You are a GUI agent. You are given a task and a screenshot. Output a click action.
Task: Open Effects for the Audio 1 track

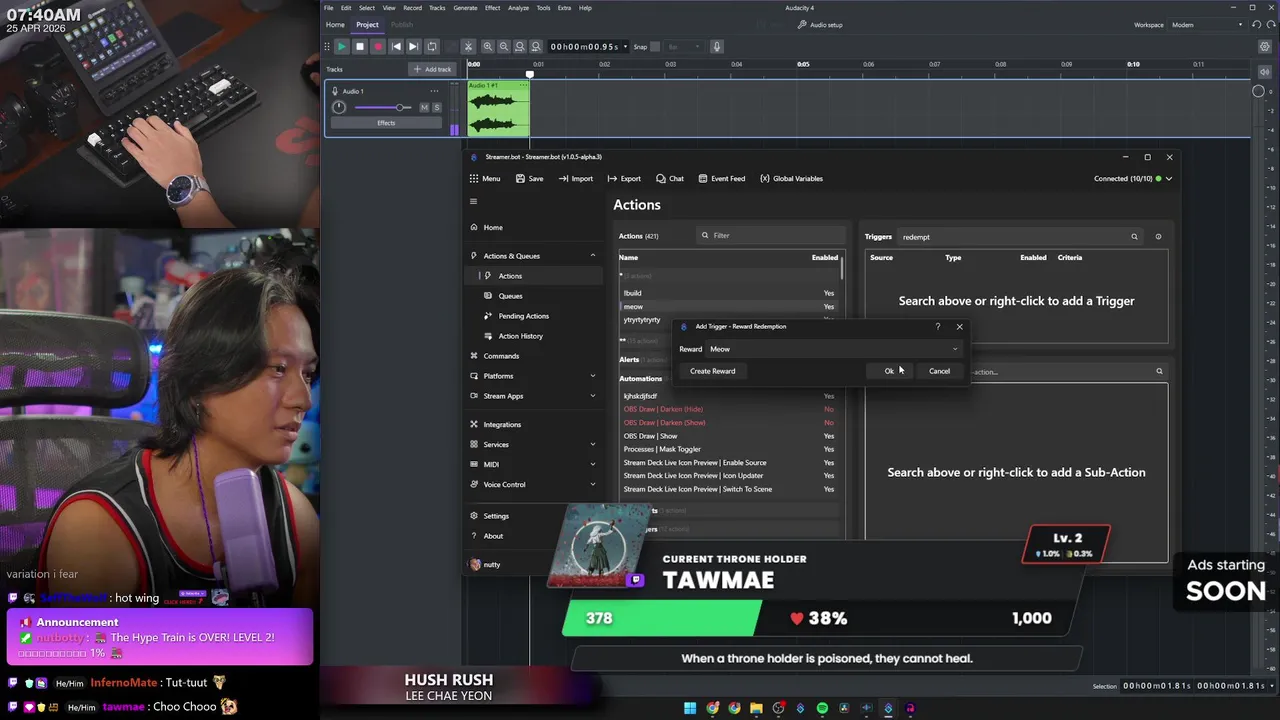(386, 123)
